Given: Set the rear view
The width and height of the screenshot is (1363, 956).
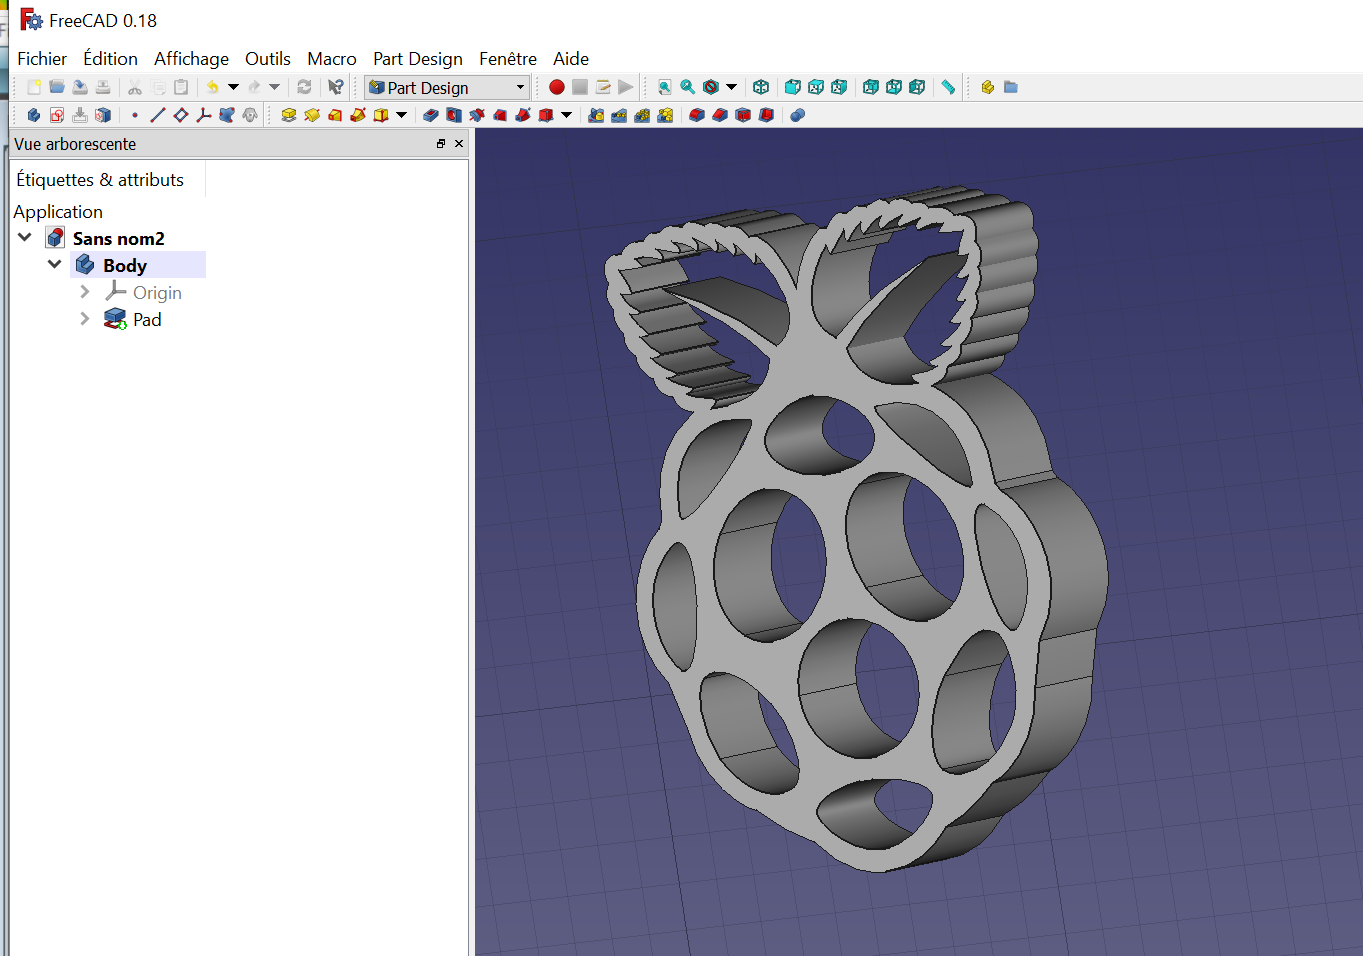Looking at the screenshot, I should point(871,87).
